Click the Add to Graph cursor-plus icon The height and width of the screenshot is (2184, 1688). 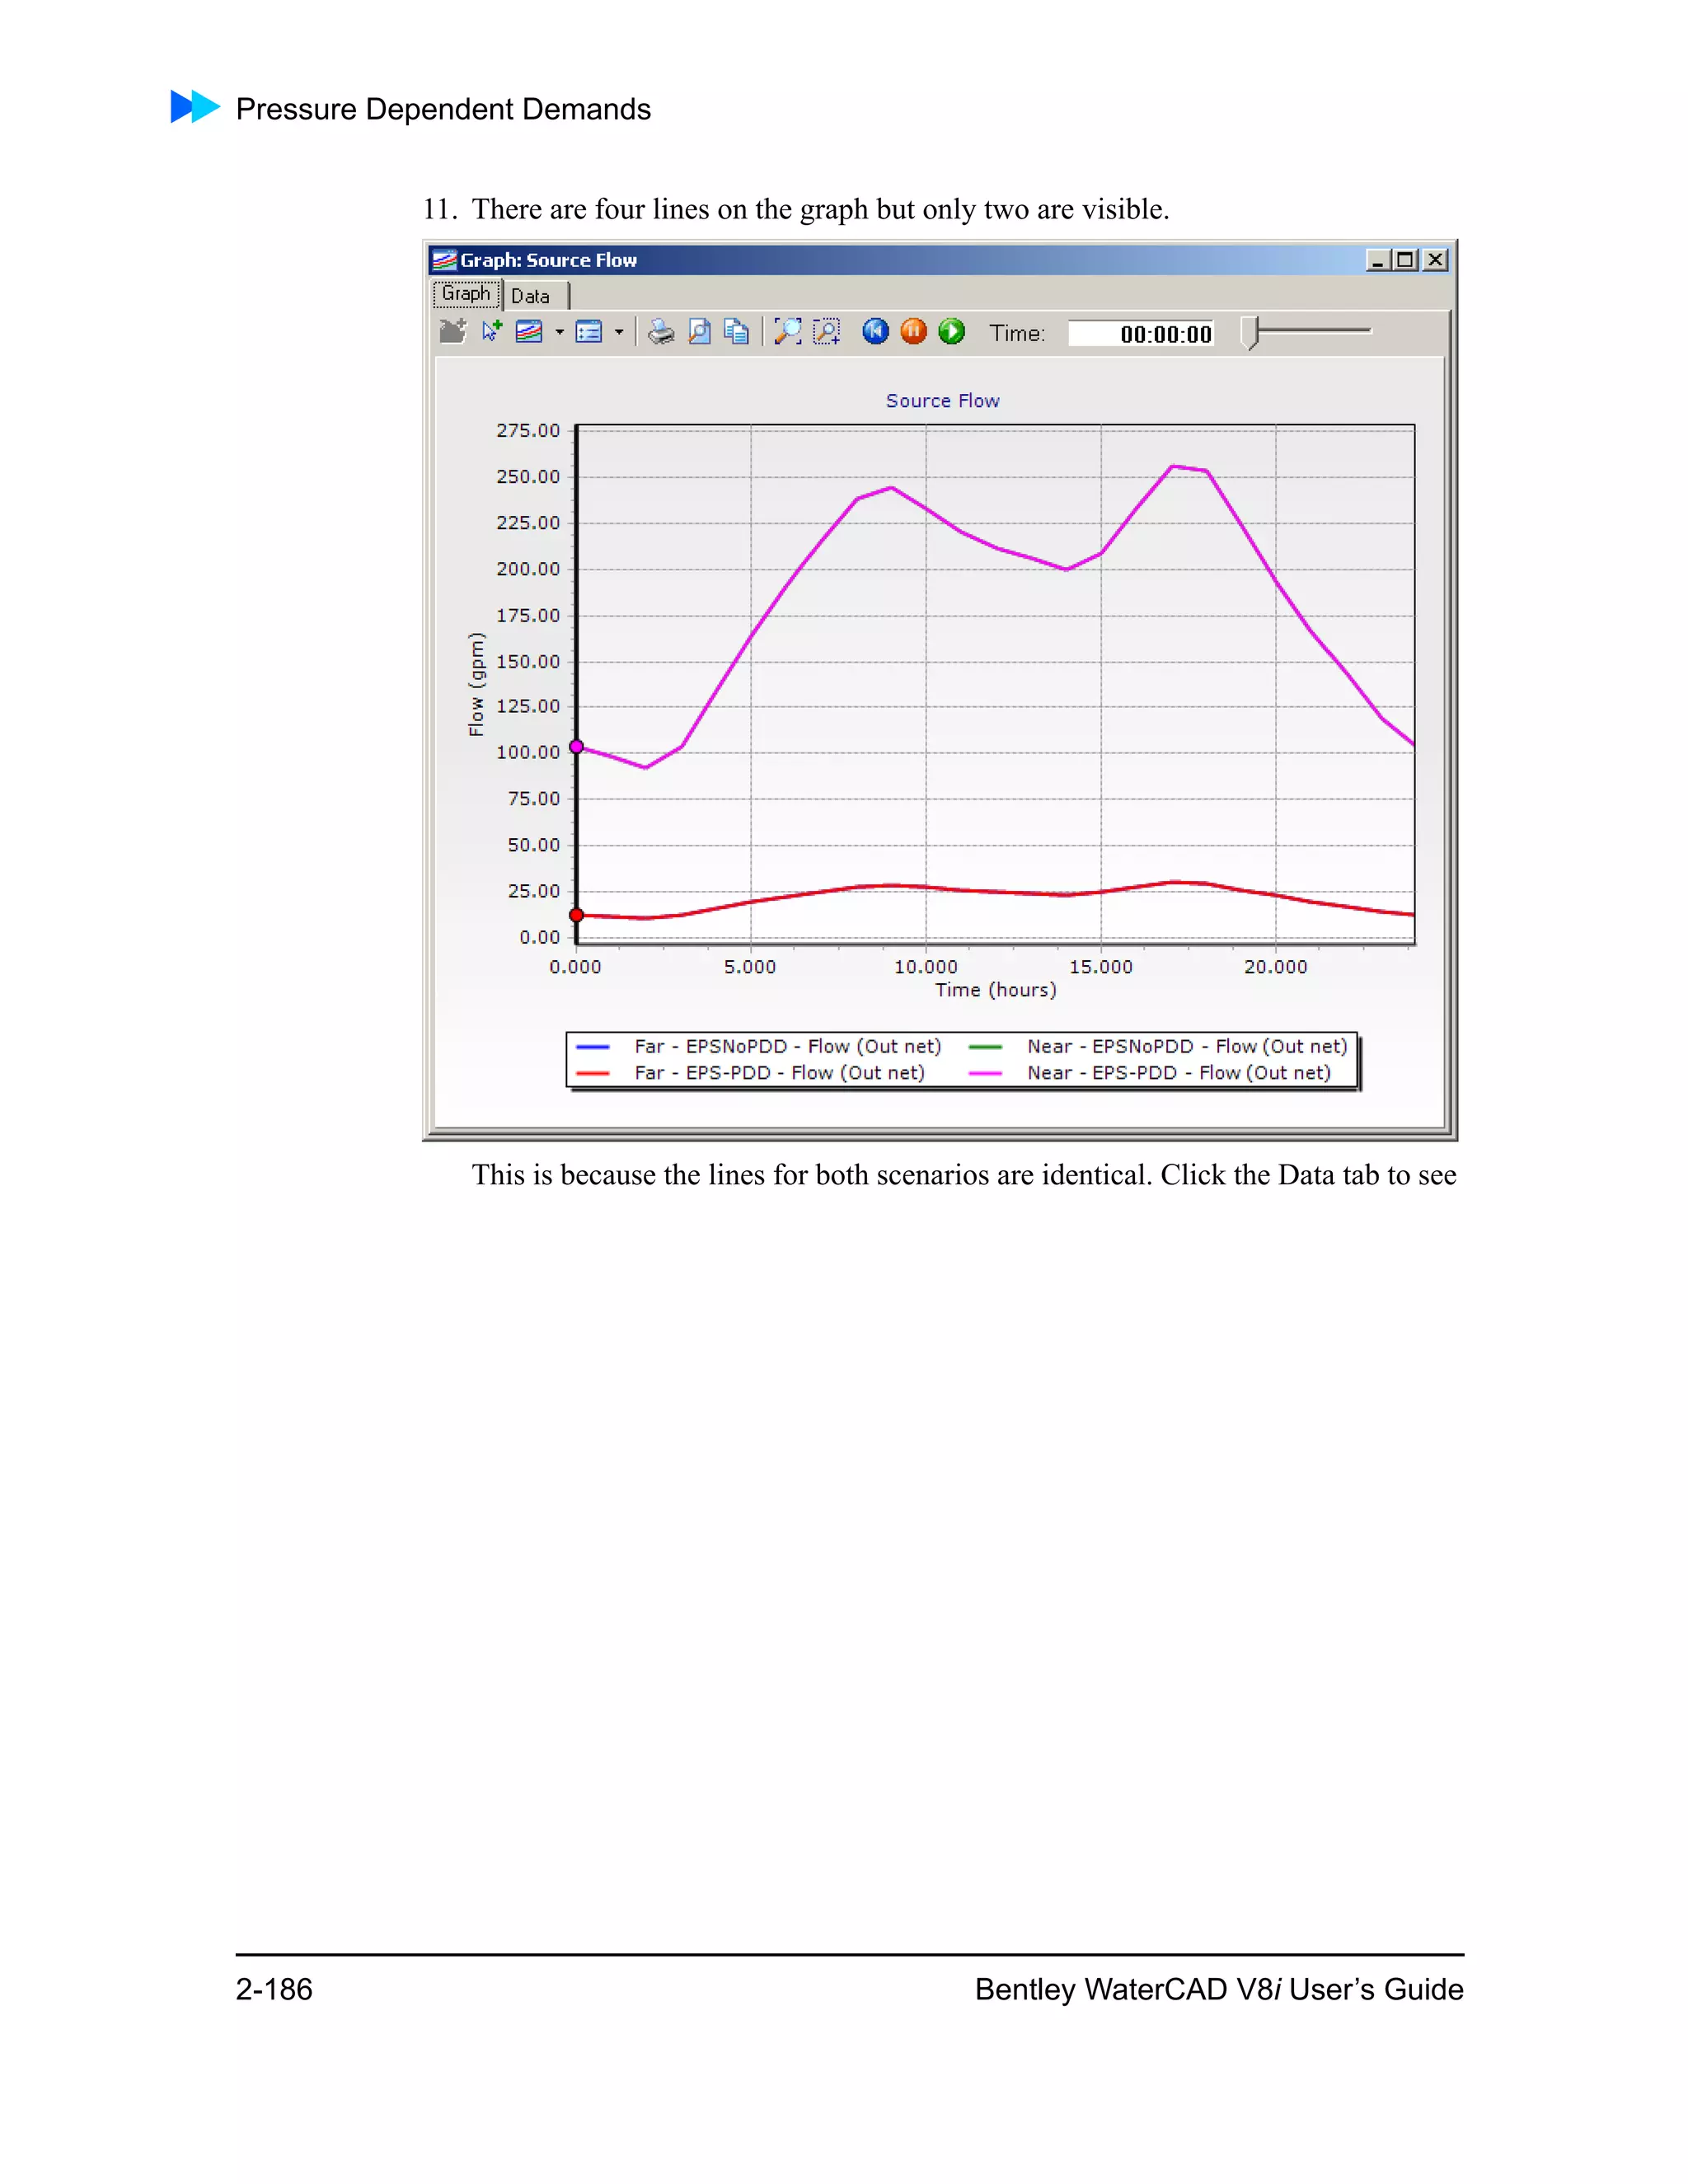(491, 331)
